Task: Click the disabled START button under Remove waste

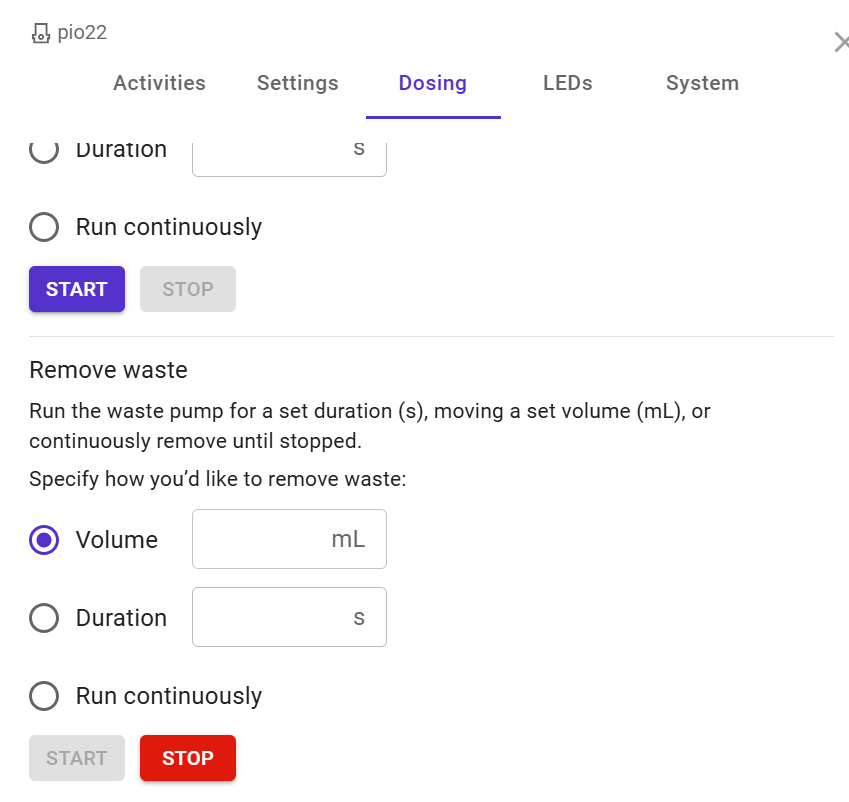Action: [x=77, y=758]
